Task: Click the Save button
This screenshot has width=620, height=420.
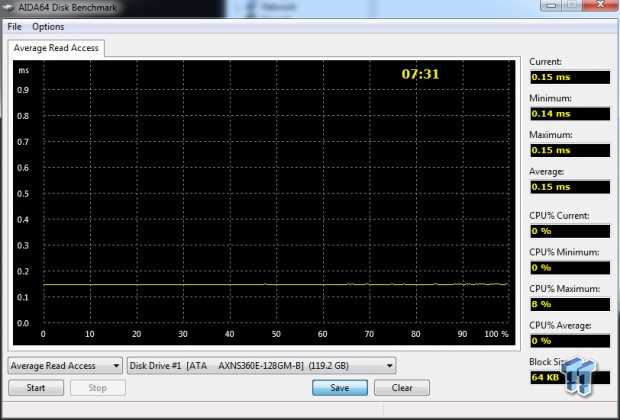Action: 340,388
